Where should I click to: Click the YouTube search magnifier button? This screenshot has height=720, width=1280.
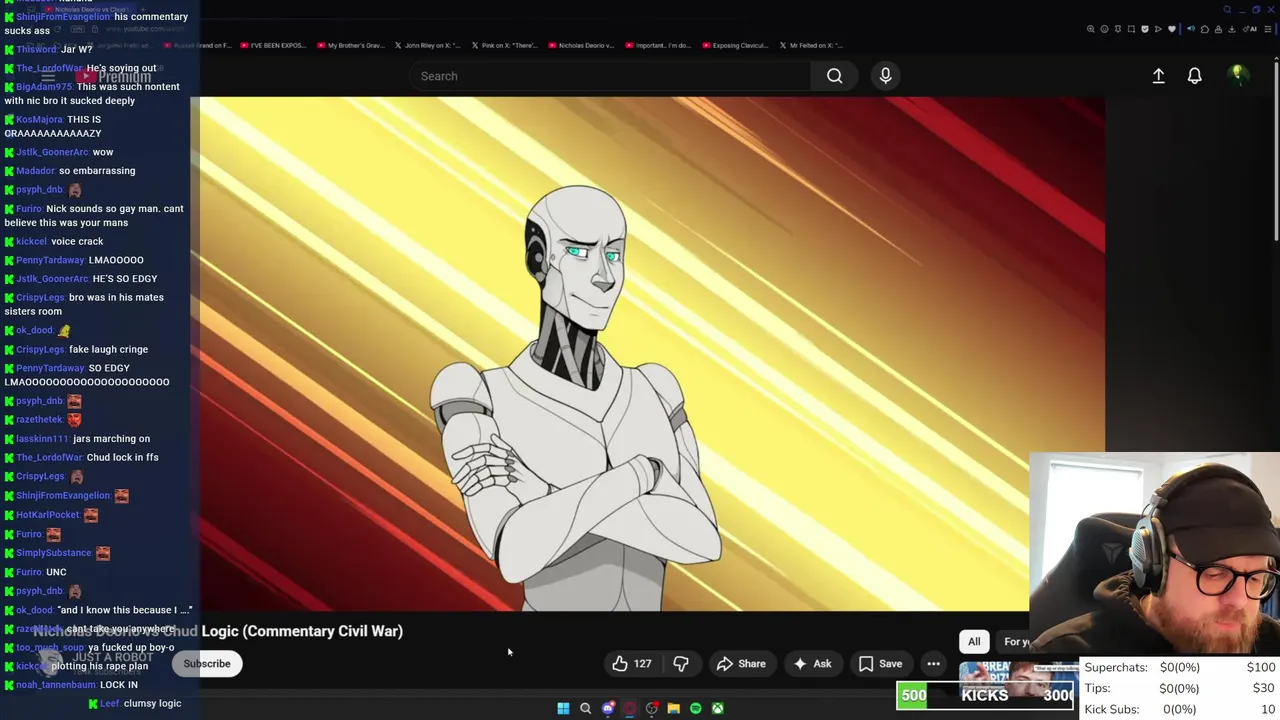point(834,76)
